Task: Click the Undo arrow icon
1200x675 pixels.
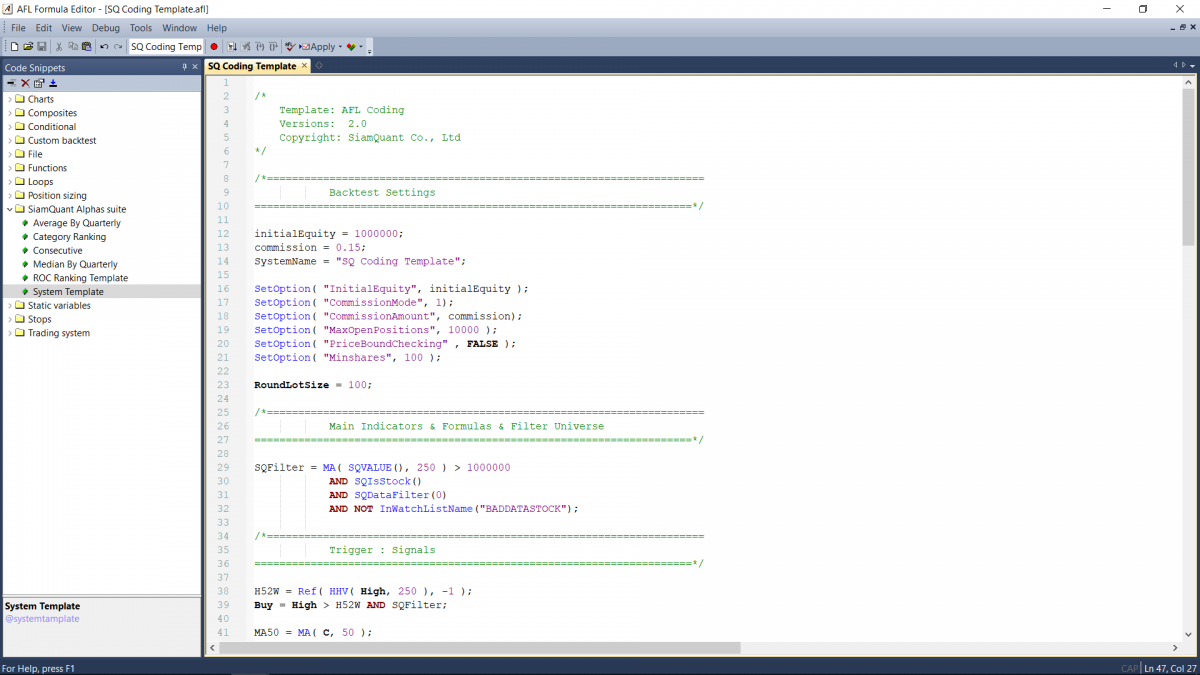Action: point(104,47)
